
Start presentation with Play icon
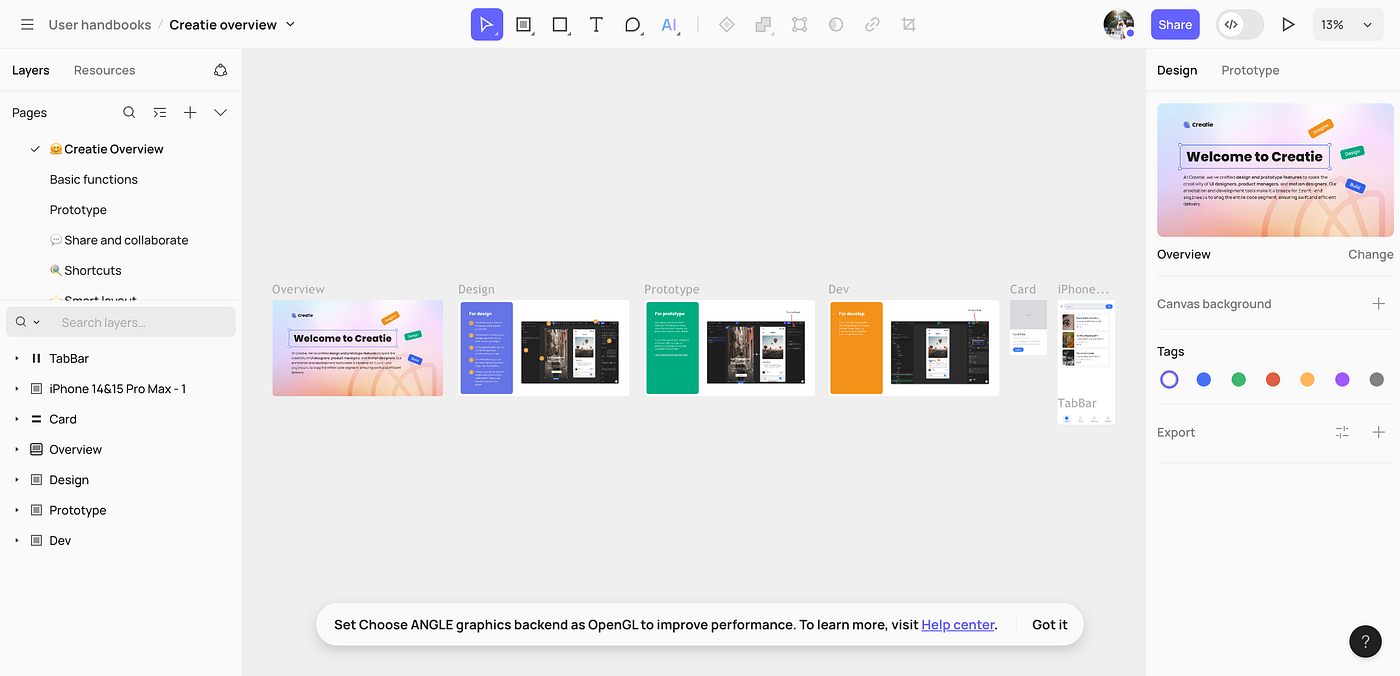click(x=1289, y=24)
